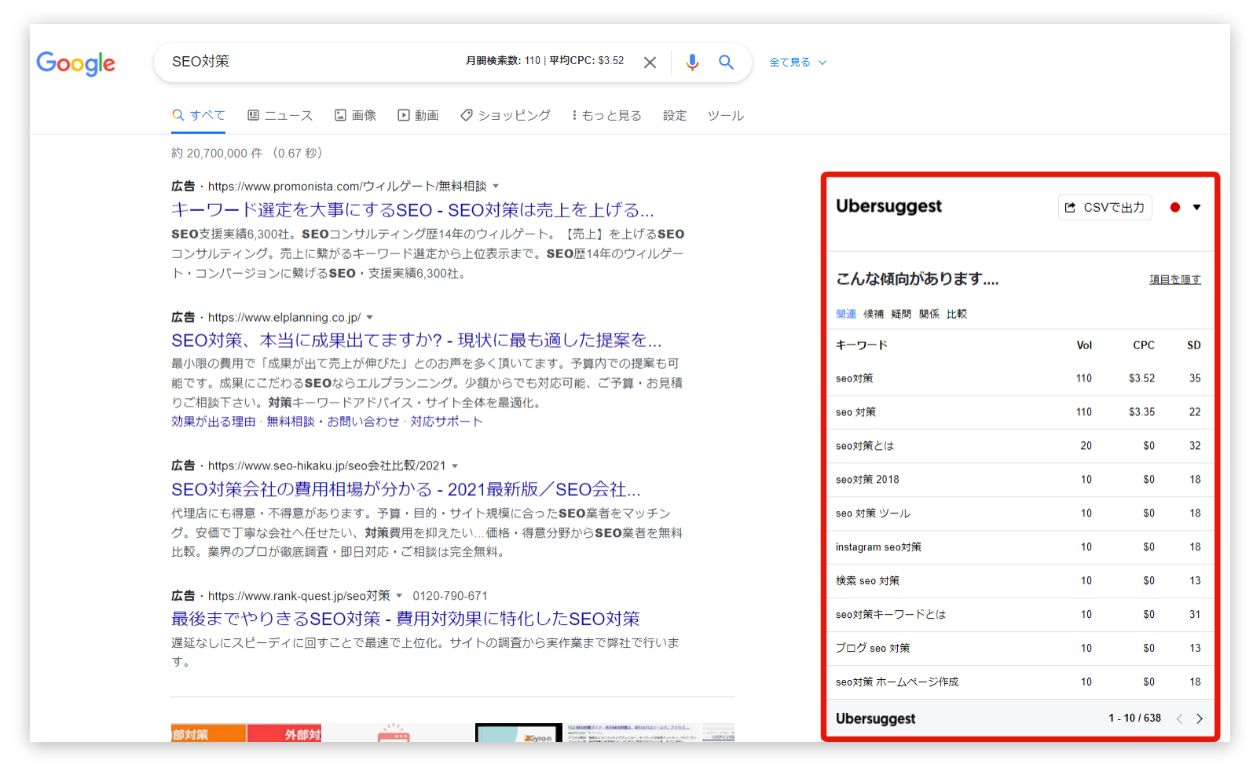Select the 関係 tab in Ubersuggest

929,314
